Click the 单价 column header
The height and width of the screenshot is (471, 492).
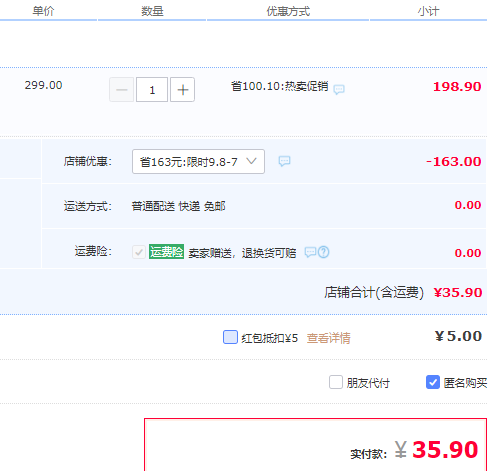tap(43, 11)
